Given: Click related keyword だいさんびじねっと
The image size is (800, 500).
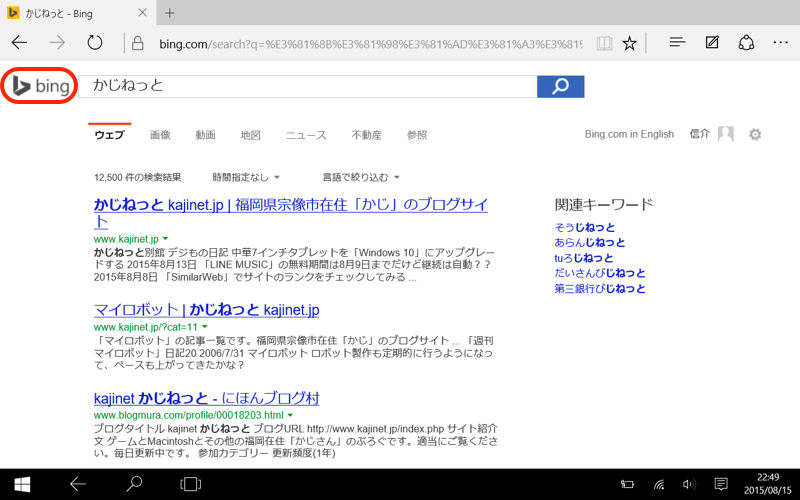Looking at the screenshot, I should click(600, 273).
